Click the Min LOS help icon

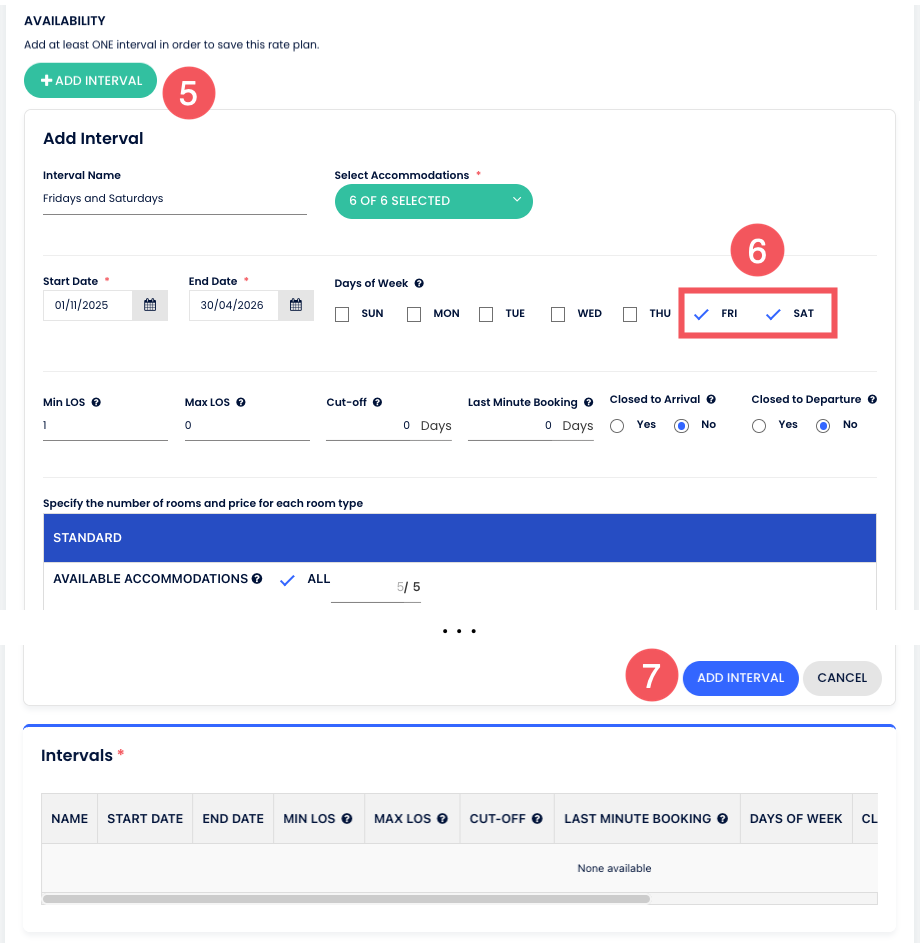96,402
